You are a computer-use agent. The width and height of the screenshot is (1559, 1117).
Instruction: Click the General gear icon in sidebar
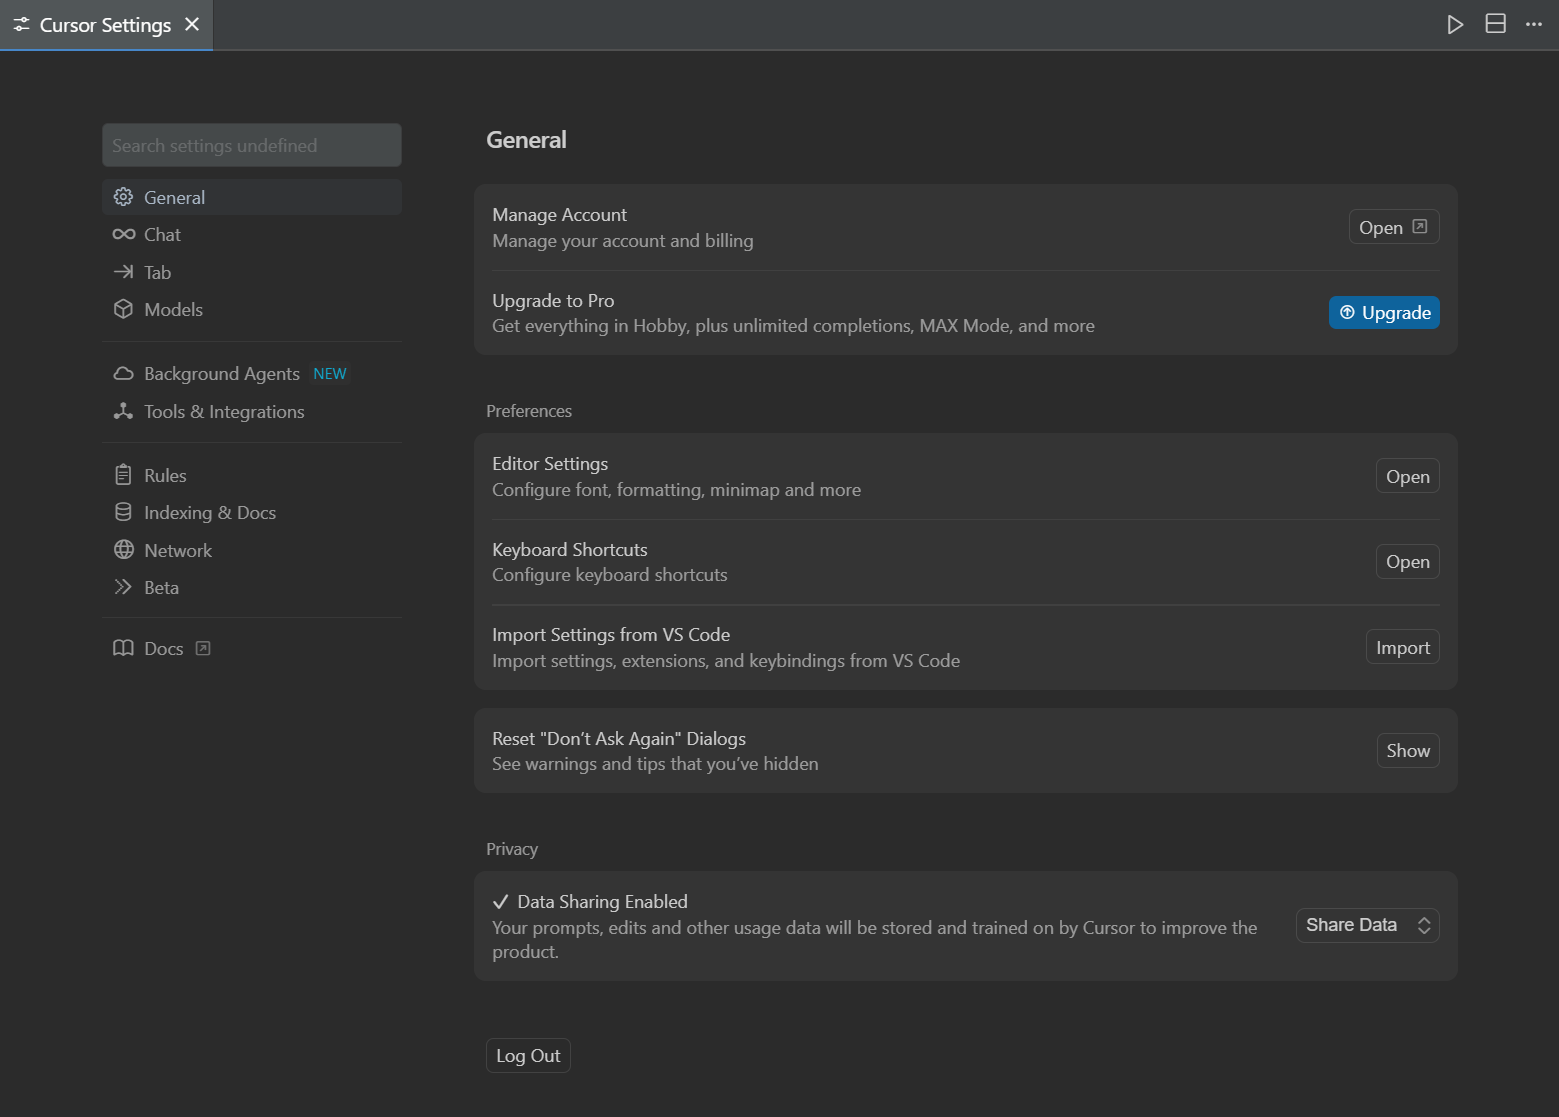click(x=123, y=197)
